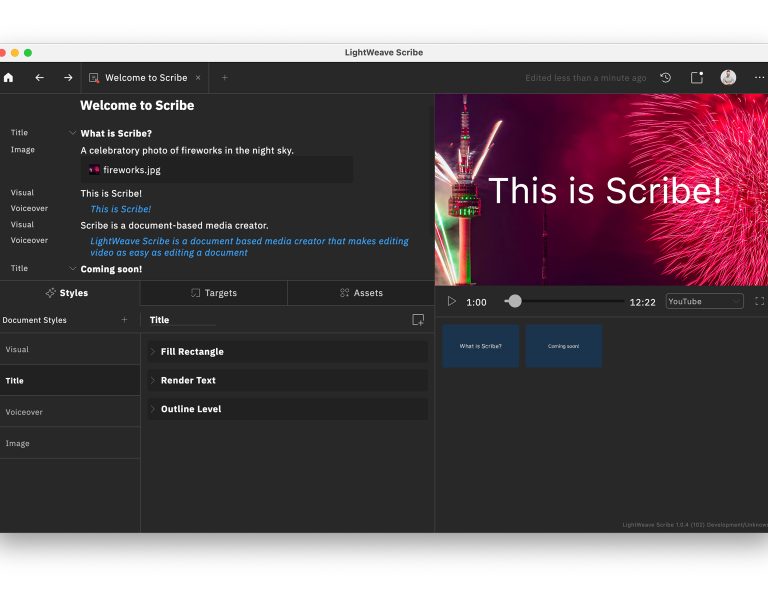The image size is (768, 600).
Task: Click the share/export icon in toolbar
Action: [697, 78]
